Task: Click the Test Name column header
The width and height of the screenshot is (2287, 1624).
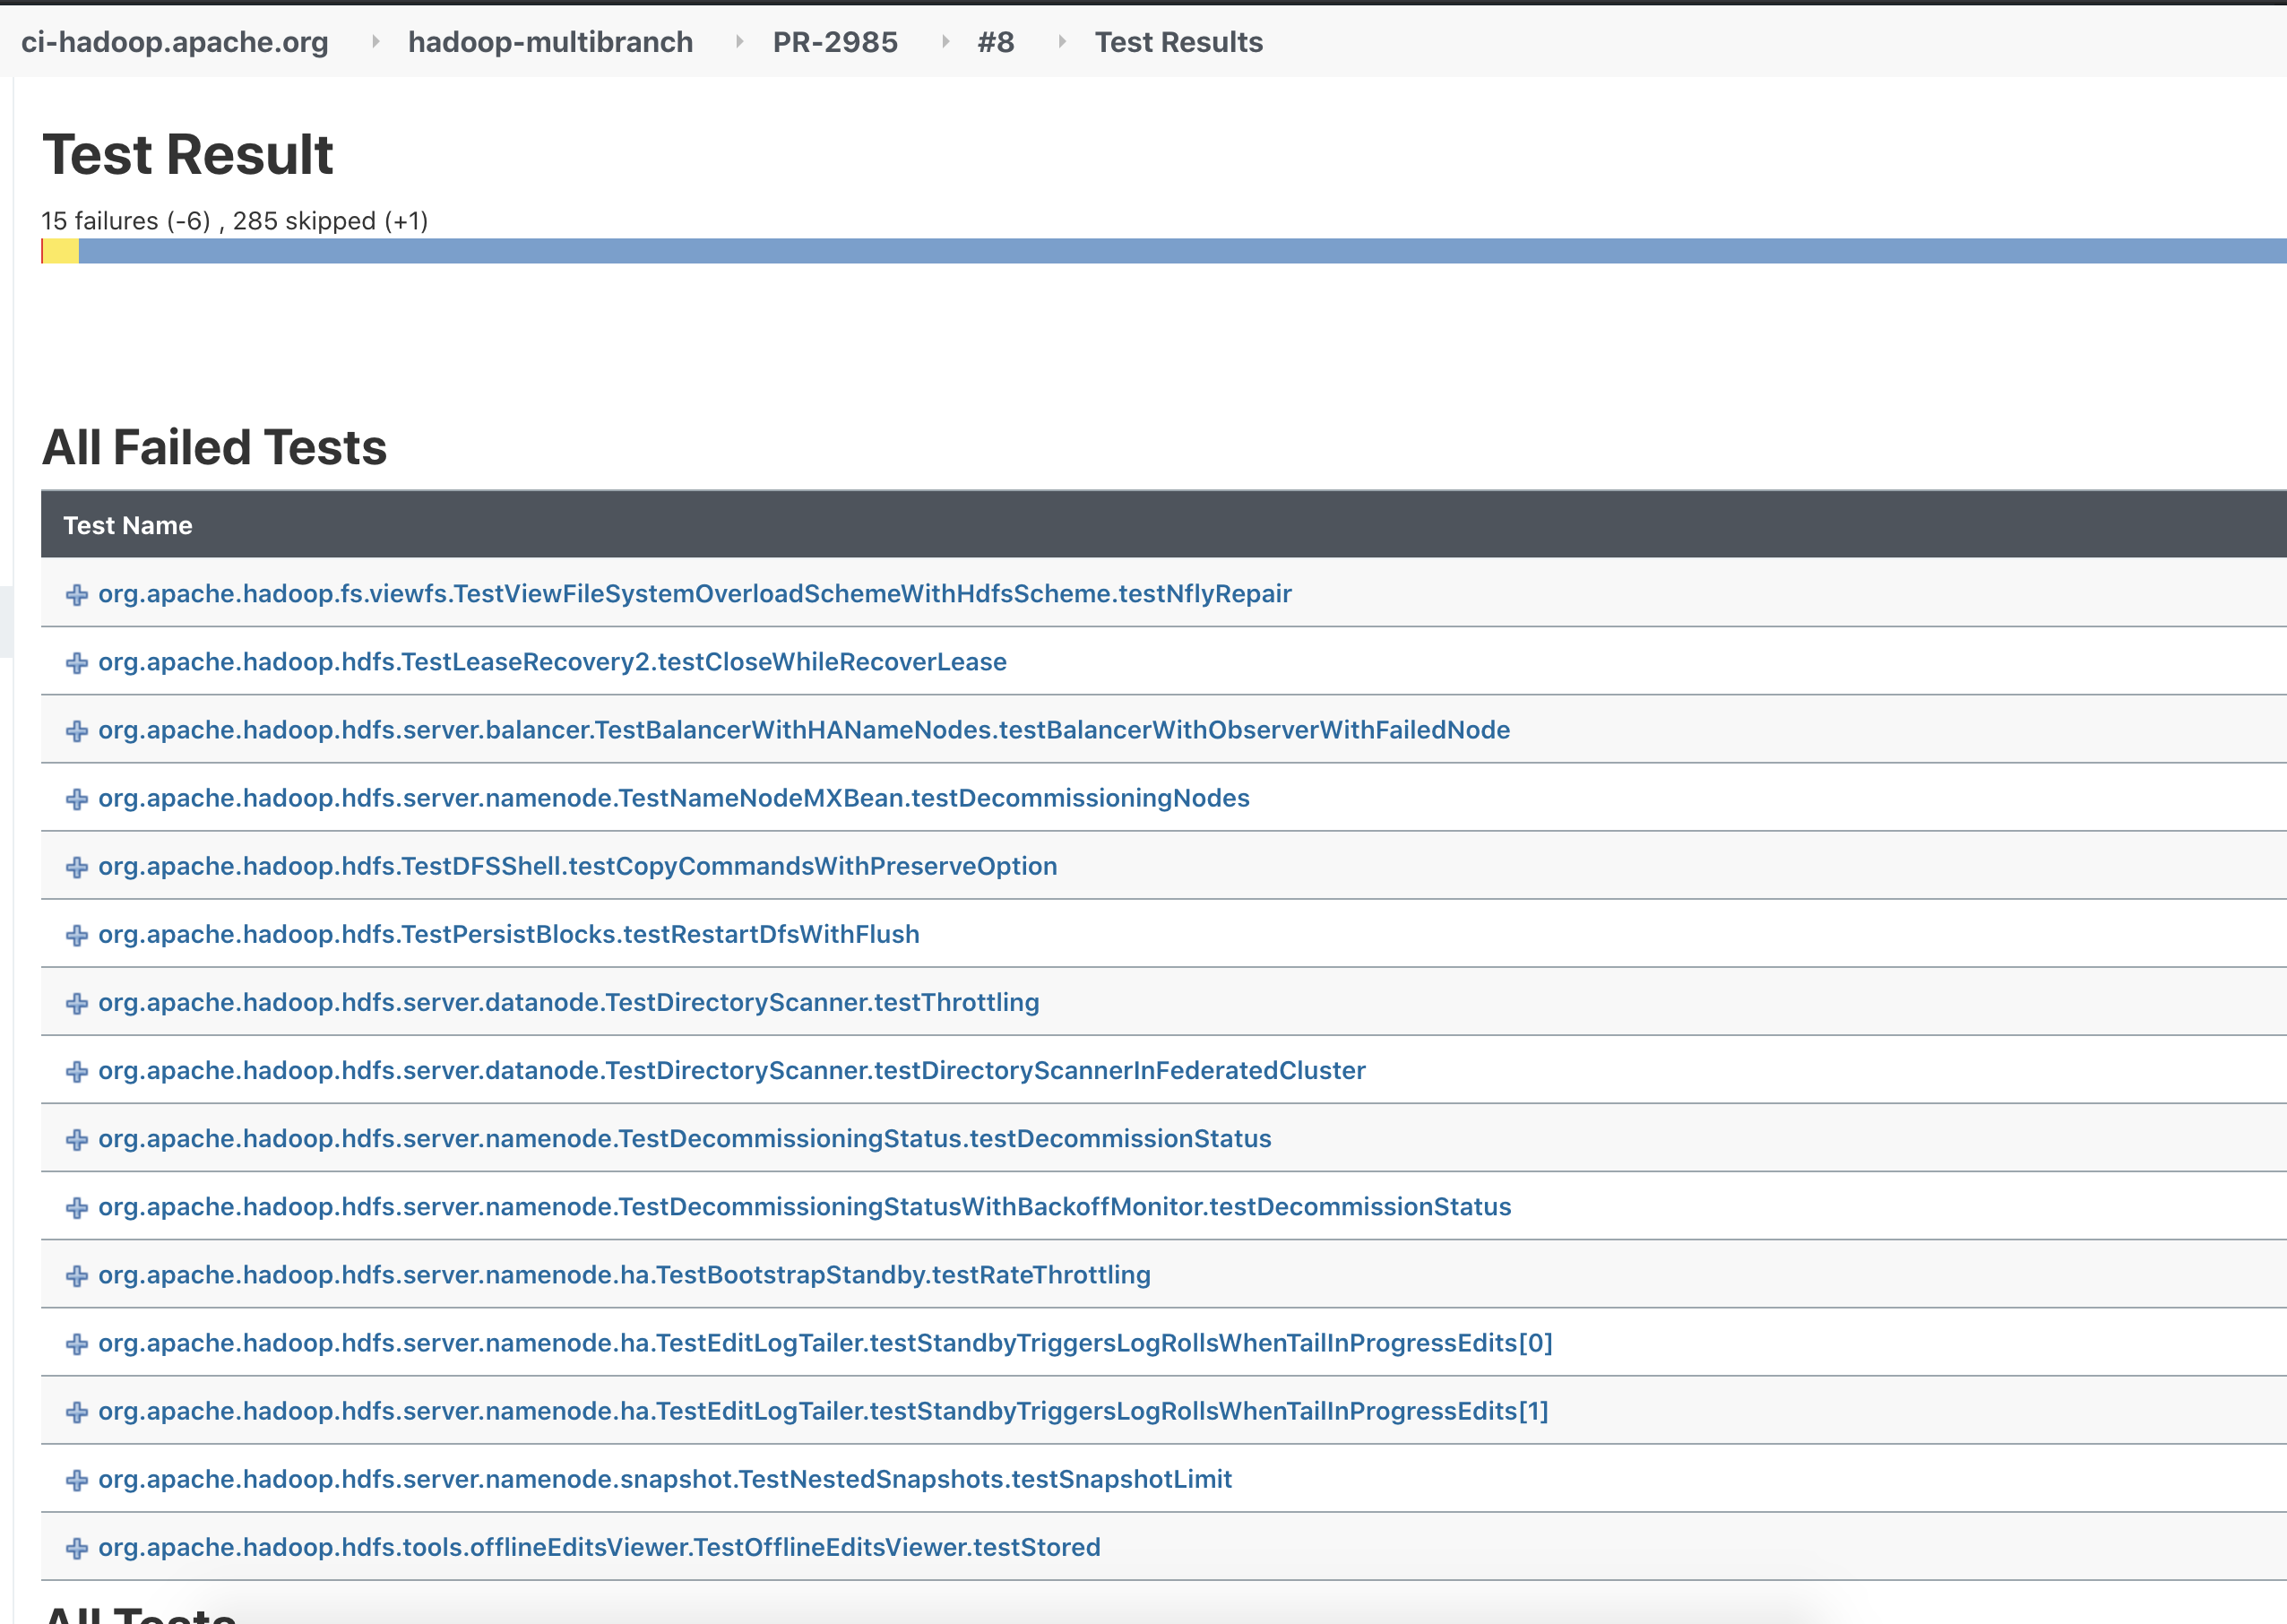Action: tap(128, 525)
